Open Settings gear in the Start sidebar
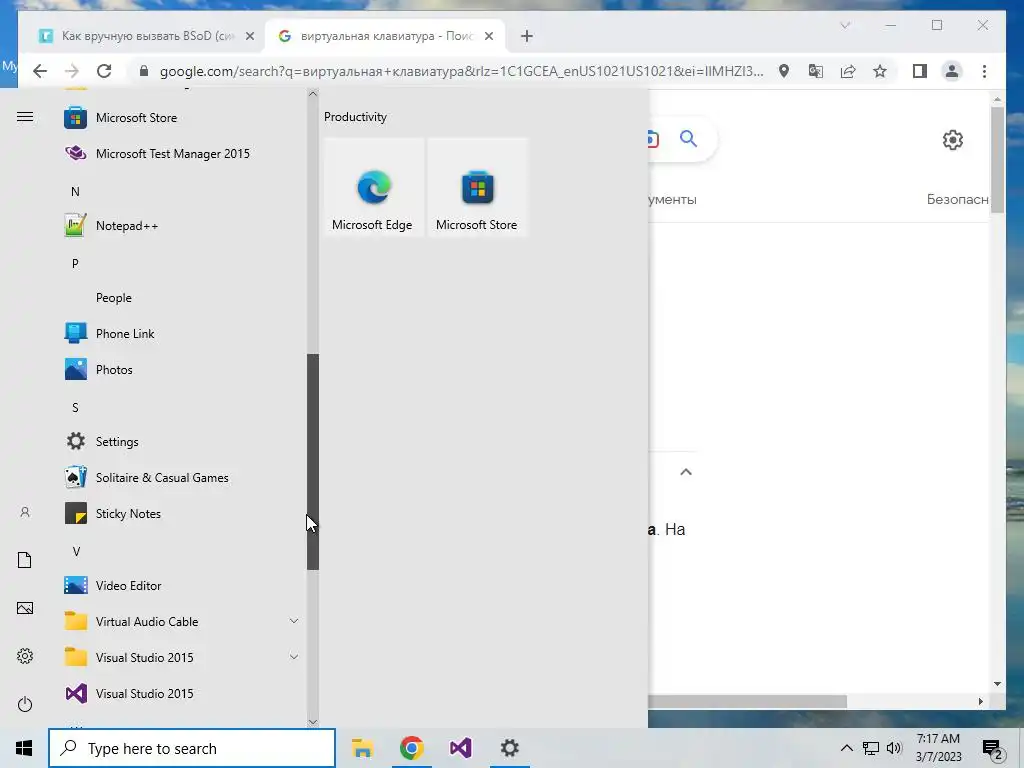Image resolution: width=1024 pixels, height=768 pixels. 25,656
